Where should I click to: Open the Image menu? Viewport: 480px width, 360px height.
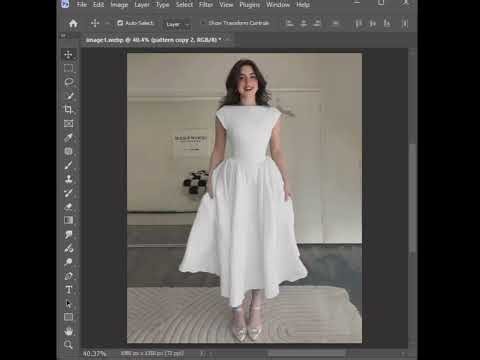tap(119, 5)
